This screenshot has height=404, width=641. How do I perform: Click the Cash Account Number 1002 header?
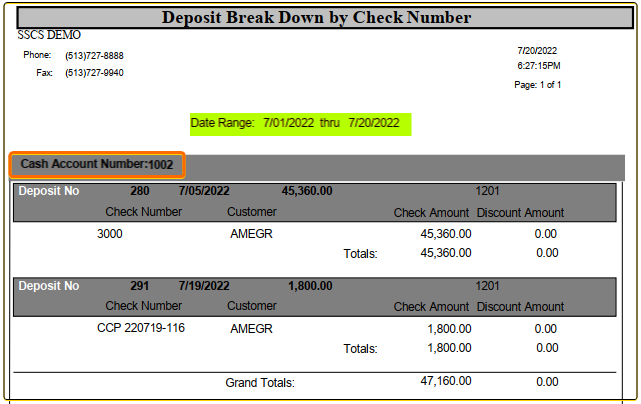97,164
